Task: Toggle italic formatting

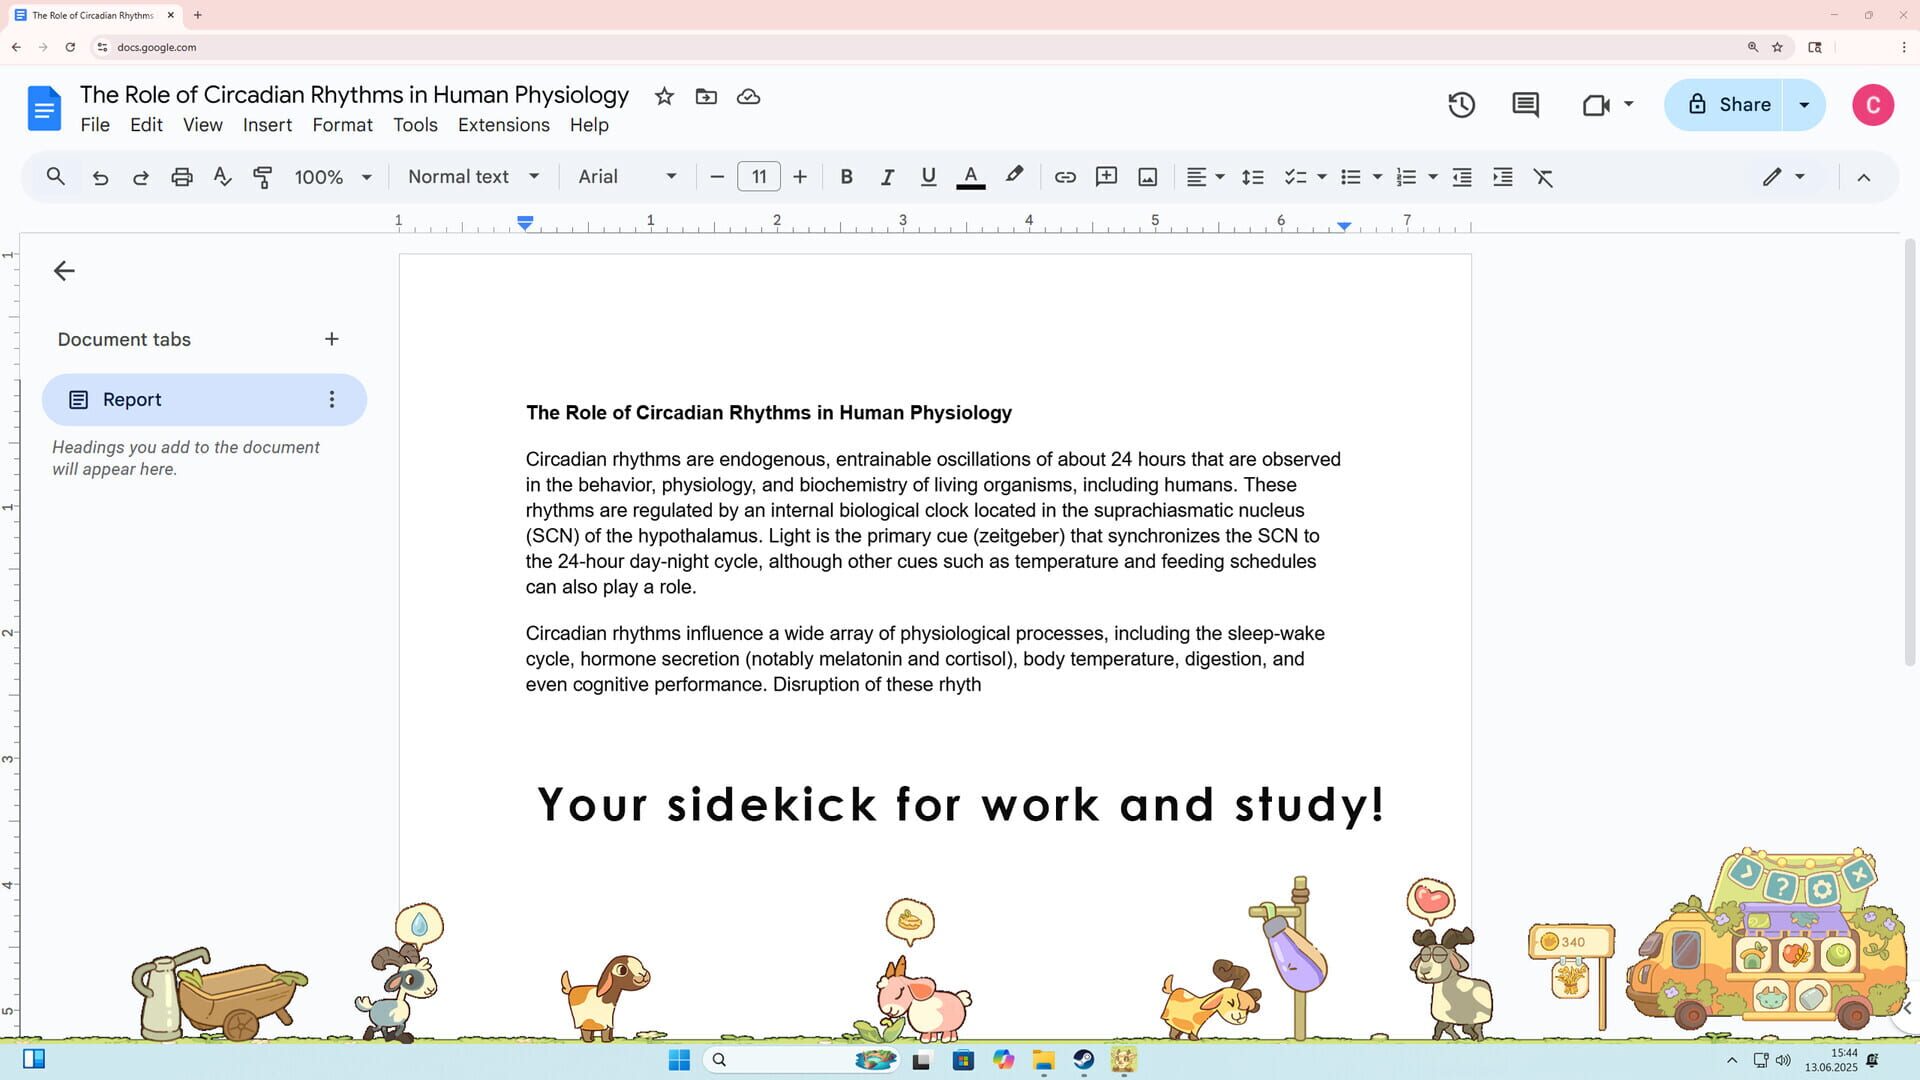Action: coord(887,176)
